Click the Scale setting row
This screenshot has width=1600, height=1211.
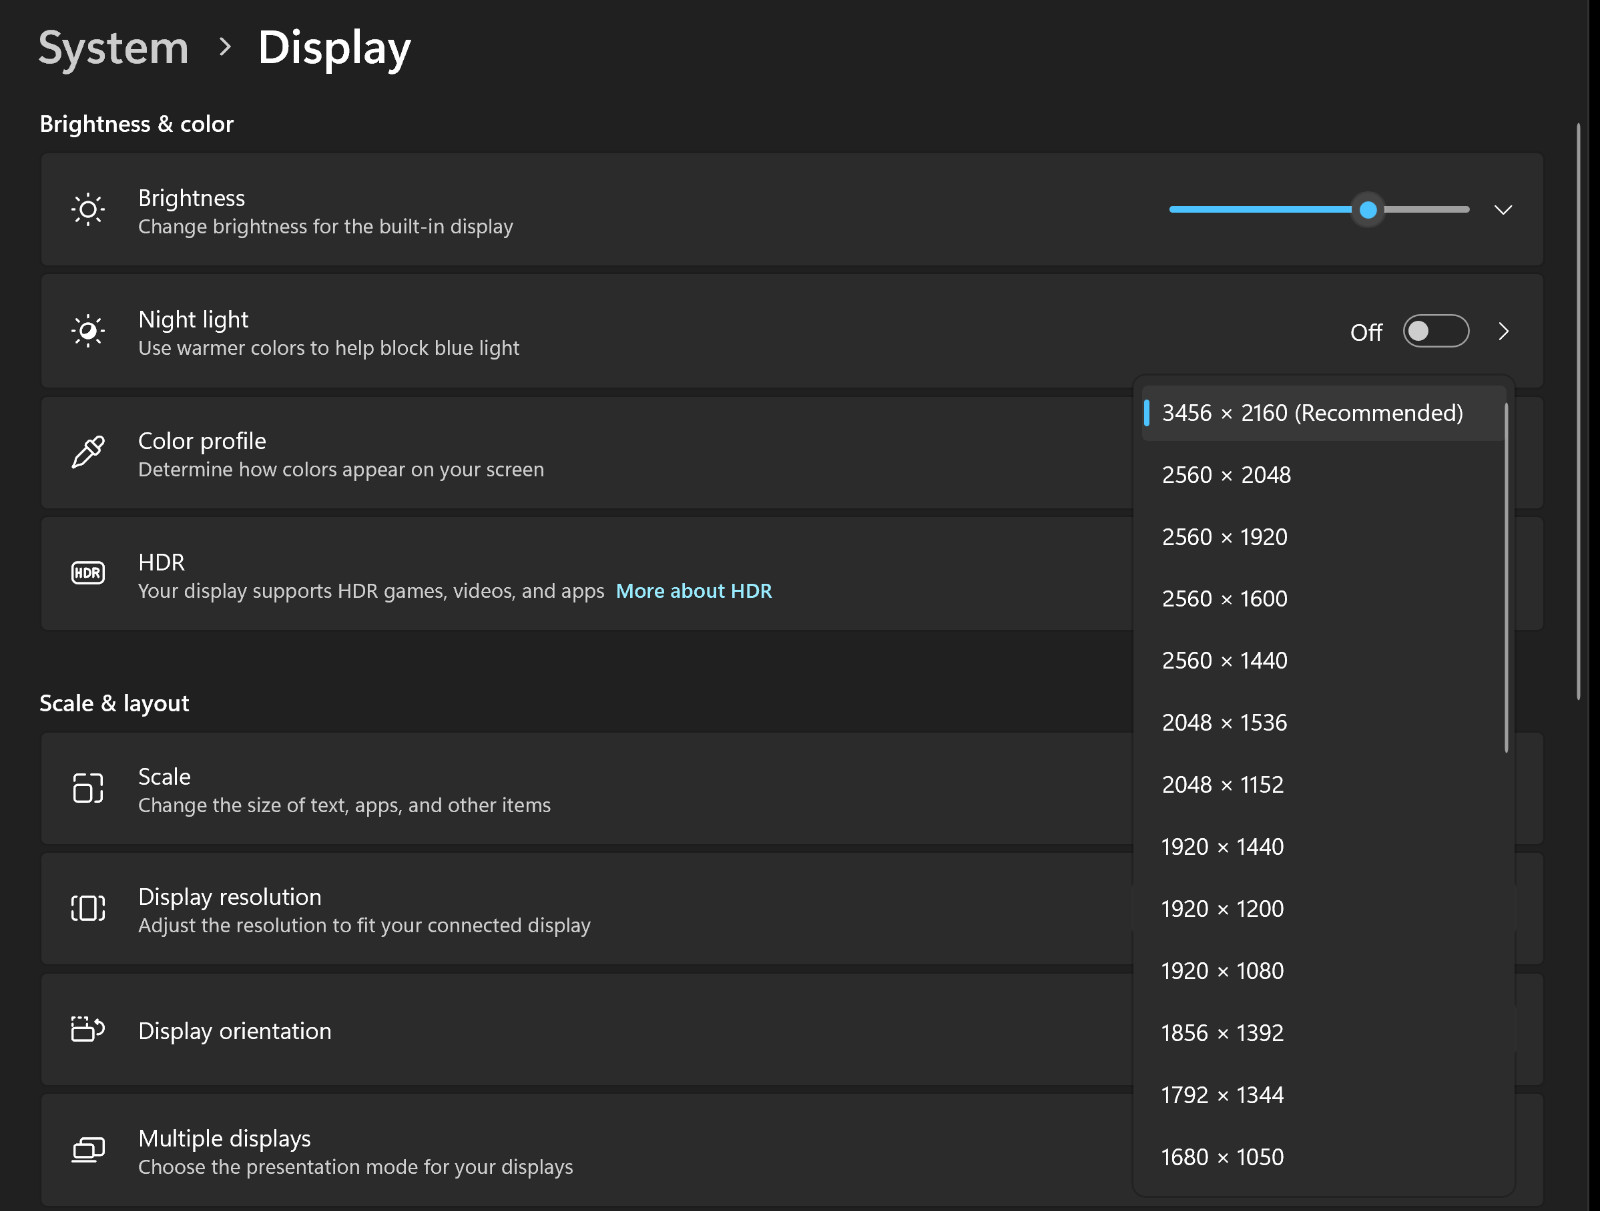click(587, 789)
